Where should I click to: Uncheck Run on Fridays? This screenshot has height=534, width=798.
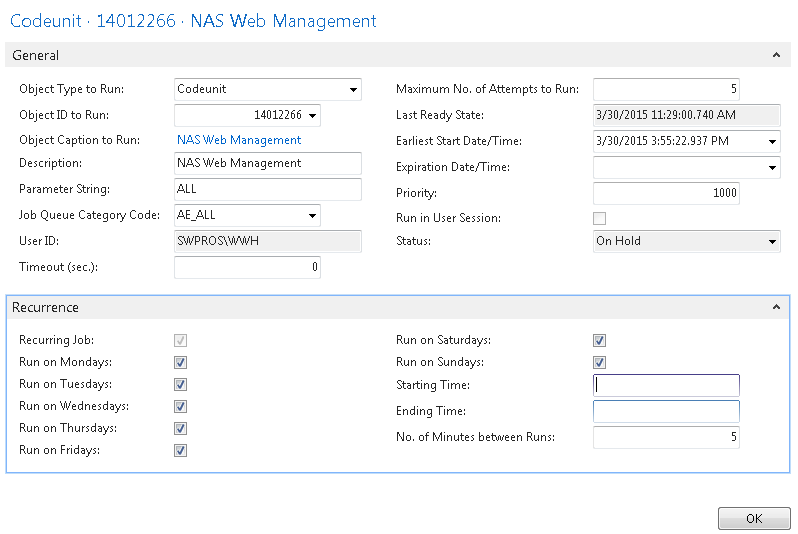181,451
